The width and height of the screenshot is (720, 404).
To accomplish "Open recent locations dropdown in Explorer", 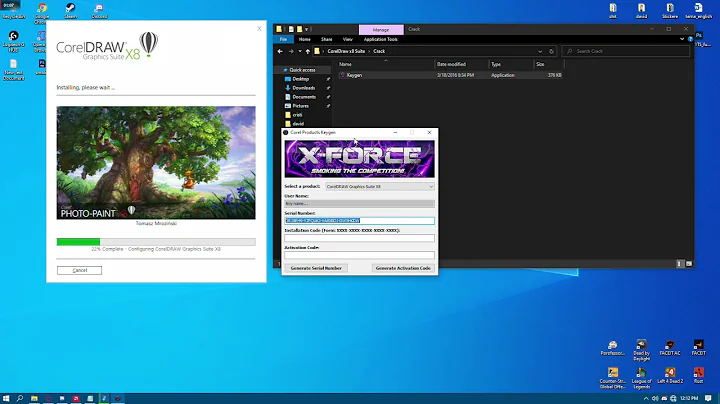I will tap(300, 51).
